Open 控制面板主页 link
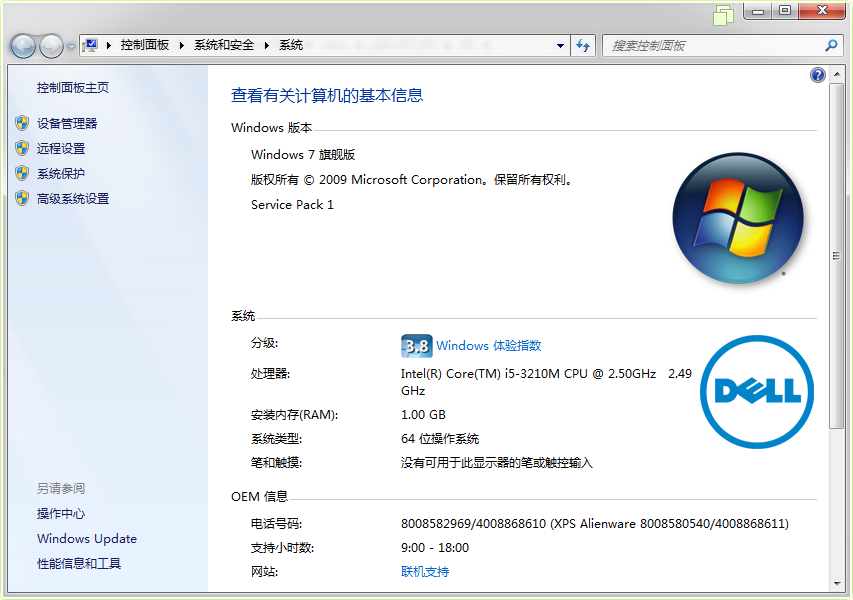The height and width of the screenshot is (600, 853). (x=73, y=88)
